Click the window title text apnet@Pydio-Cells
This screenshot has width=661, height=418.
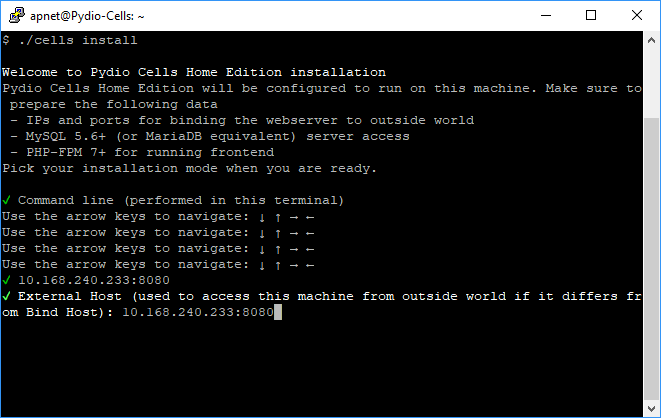coord(87,16)
